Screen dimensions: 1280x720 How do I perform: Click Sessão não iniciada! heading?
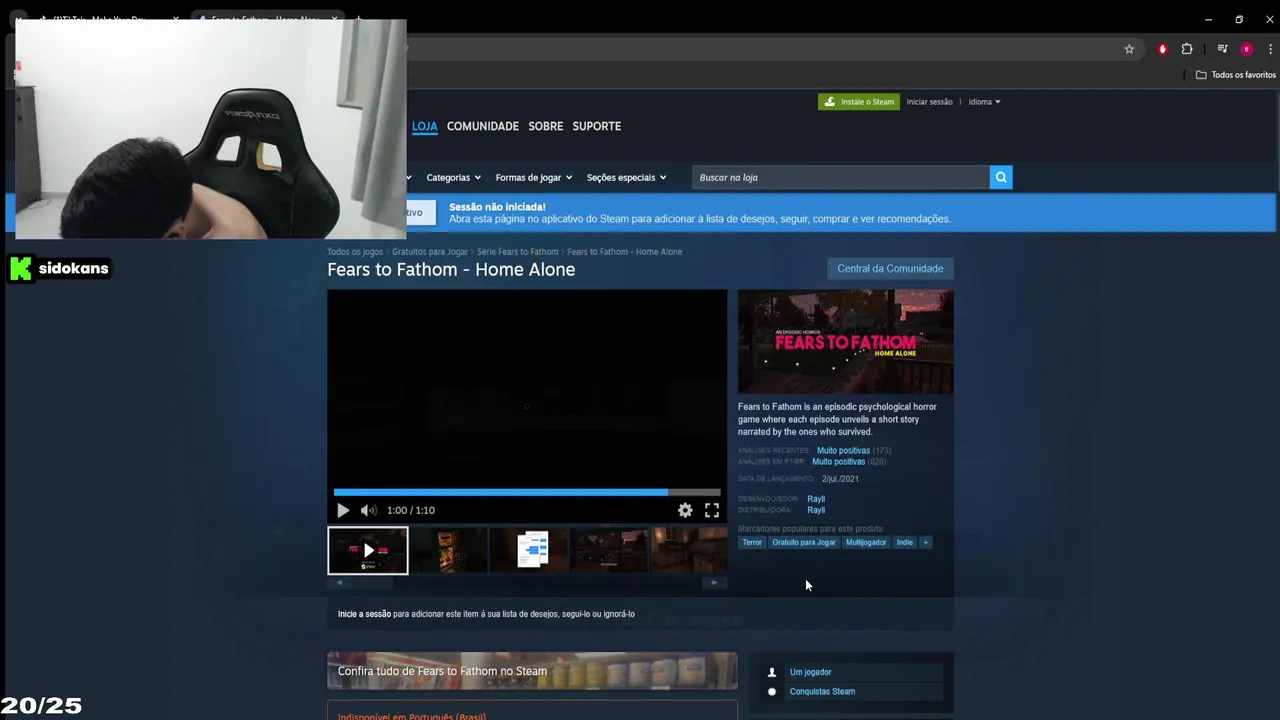click(497, 207)
